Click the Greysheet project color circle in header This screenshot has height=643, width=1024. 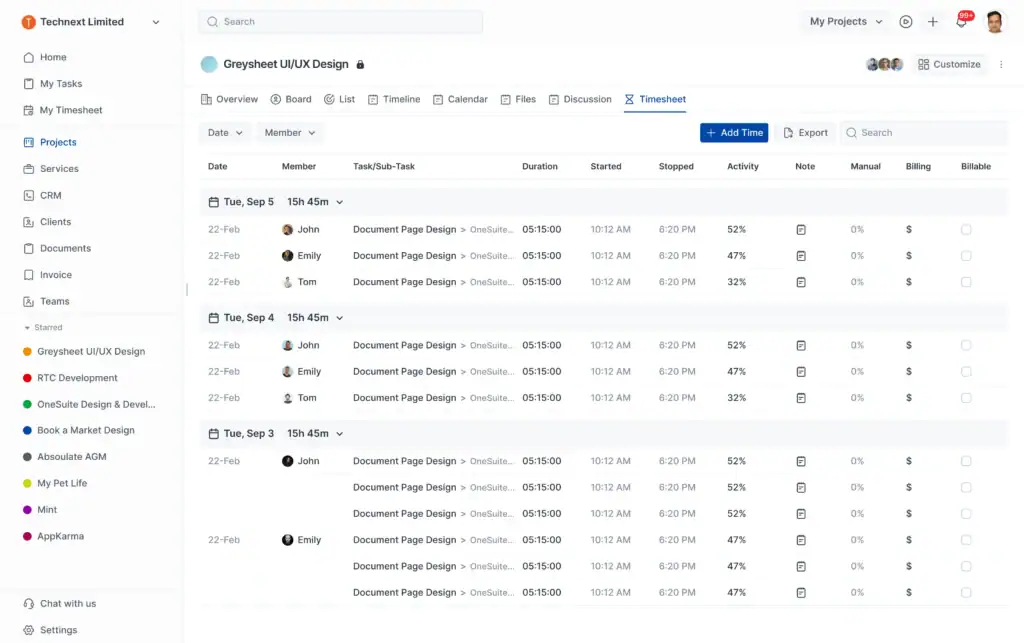pos(209,64)
